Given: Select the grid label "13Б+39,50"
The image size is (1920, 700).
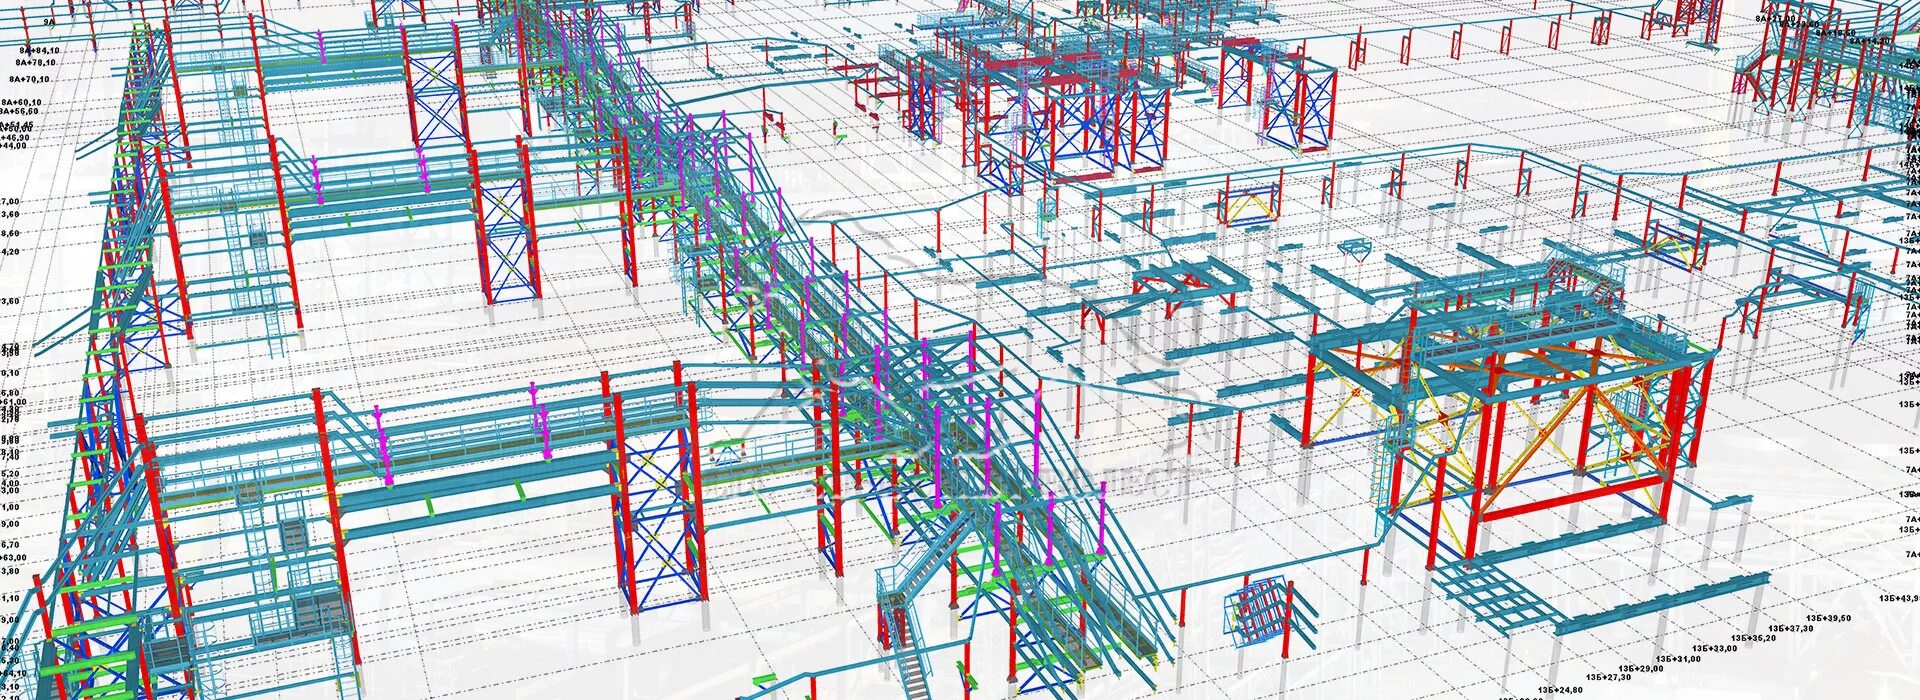Looking at the screenshot, I should (x=1829, y=618).
